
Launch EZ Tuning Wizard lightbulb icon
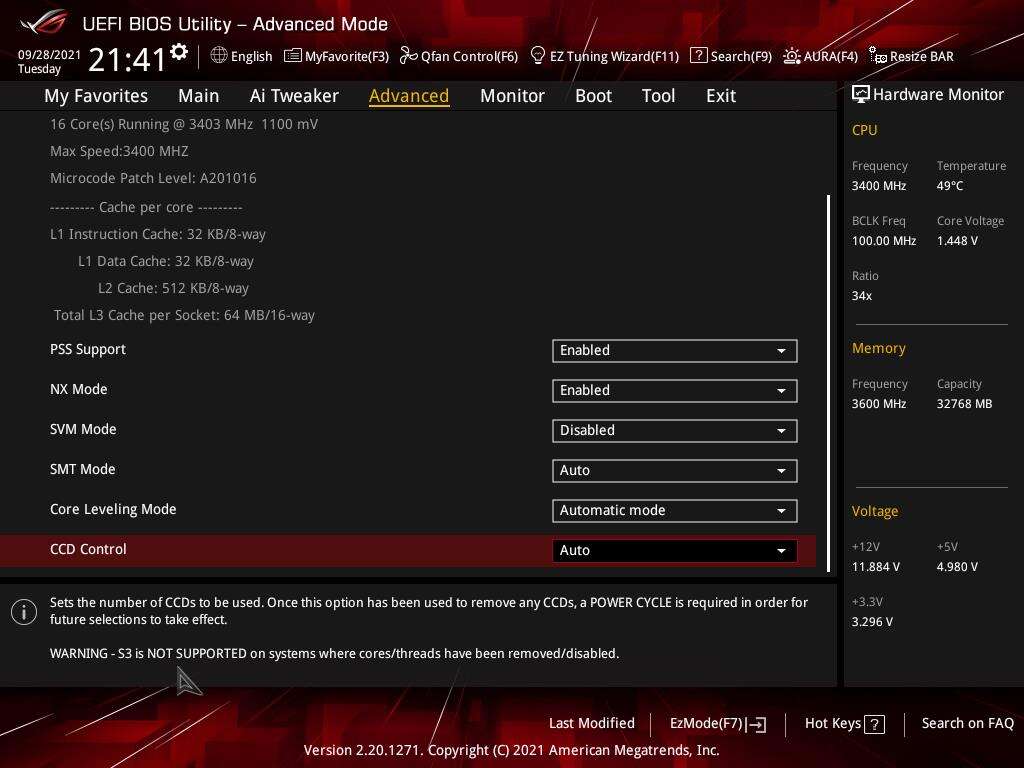click(538, 56)
